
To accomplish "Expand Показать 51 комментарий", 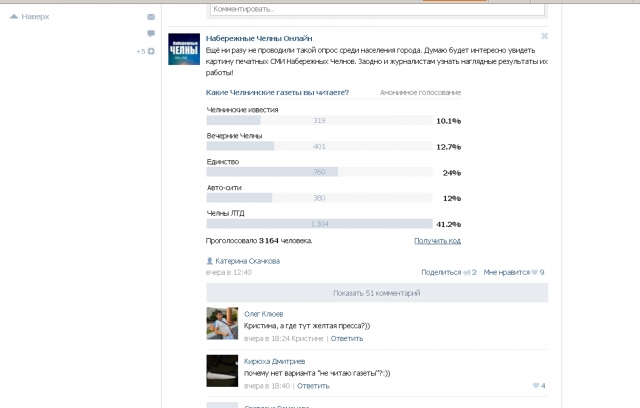I will tap(376, 293).
